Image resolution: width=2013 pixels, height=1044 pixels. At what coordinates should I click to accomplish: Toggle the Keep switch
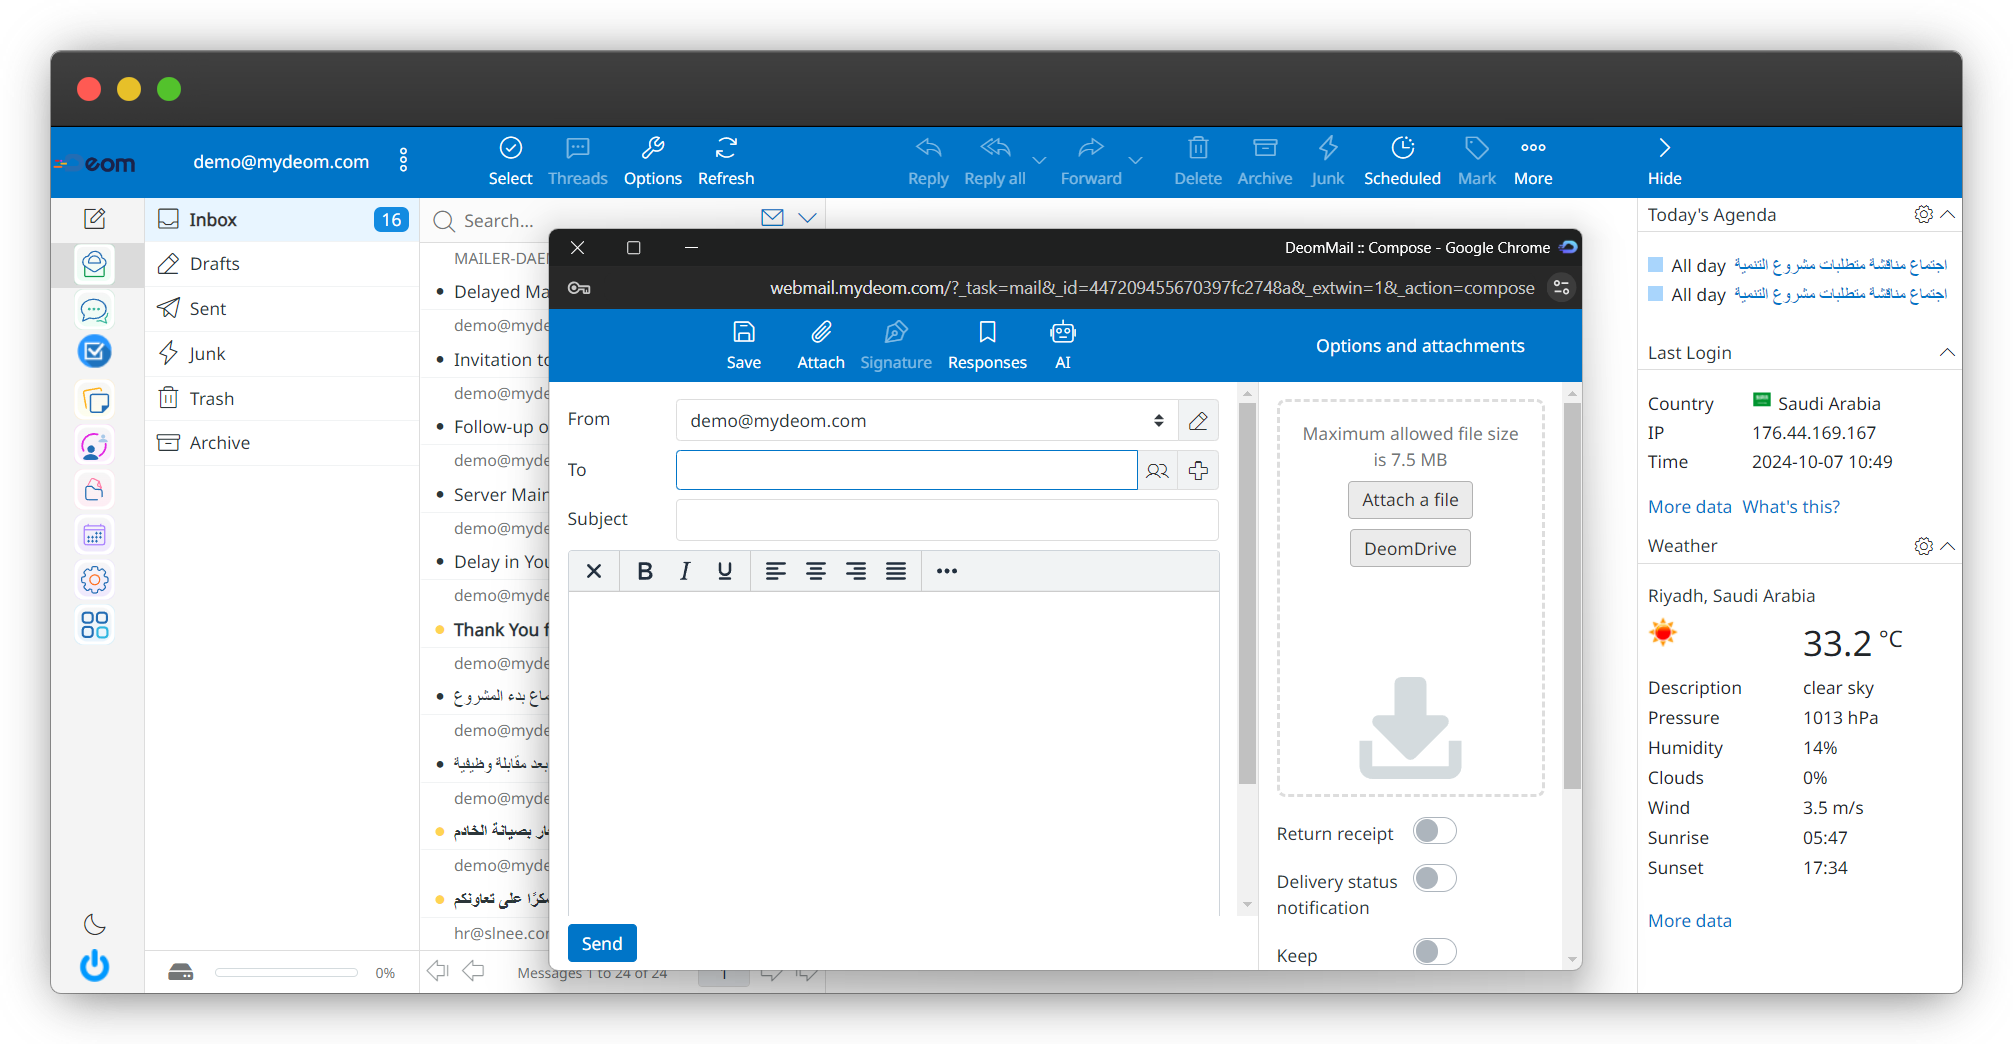pyautogui.click(x=1434, y=952)
